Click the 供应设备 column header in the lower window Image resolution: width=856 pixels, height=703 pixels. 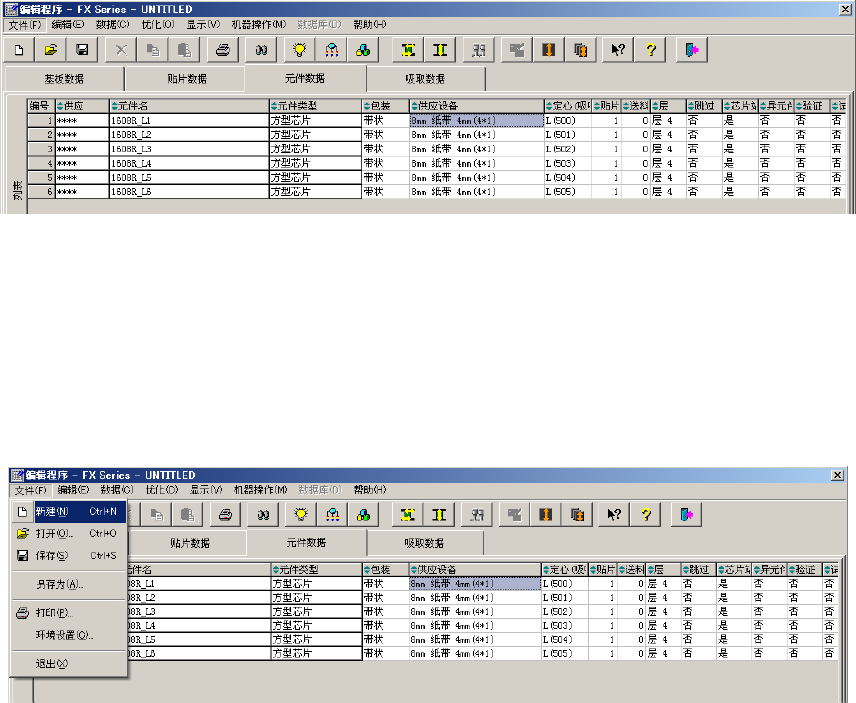point(475,570)
